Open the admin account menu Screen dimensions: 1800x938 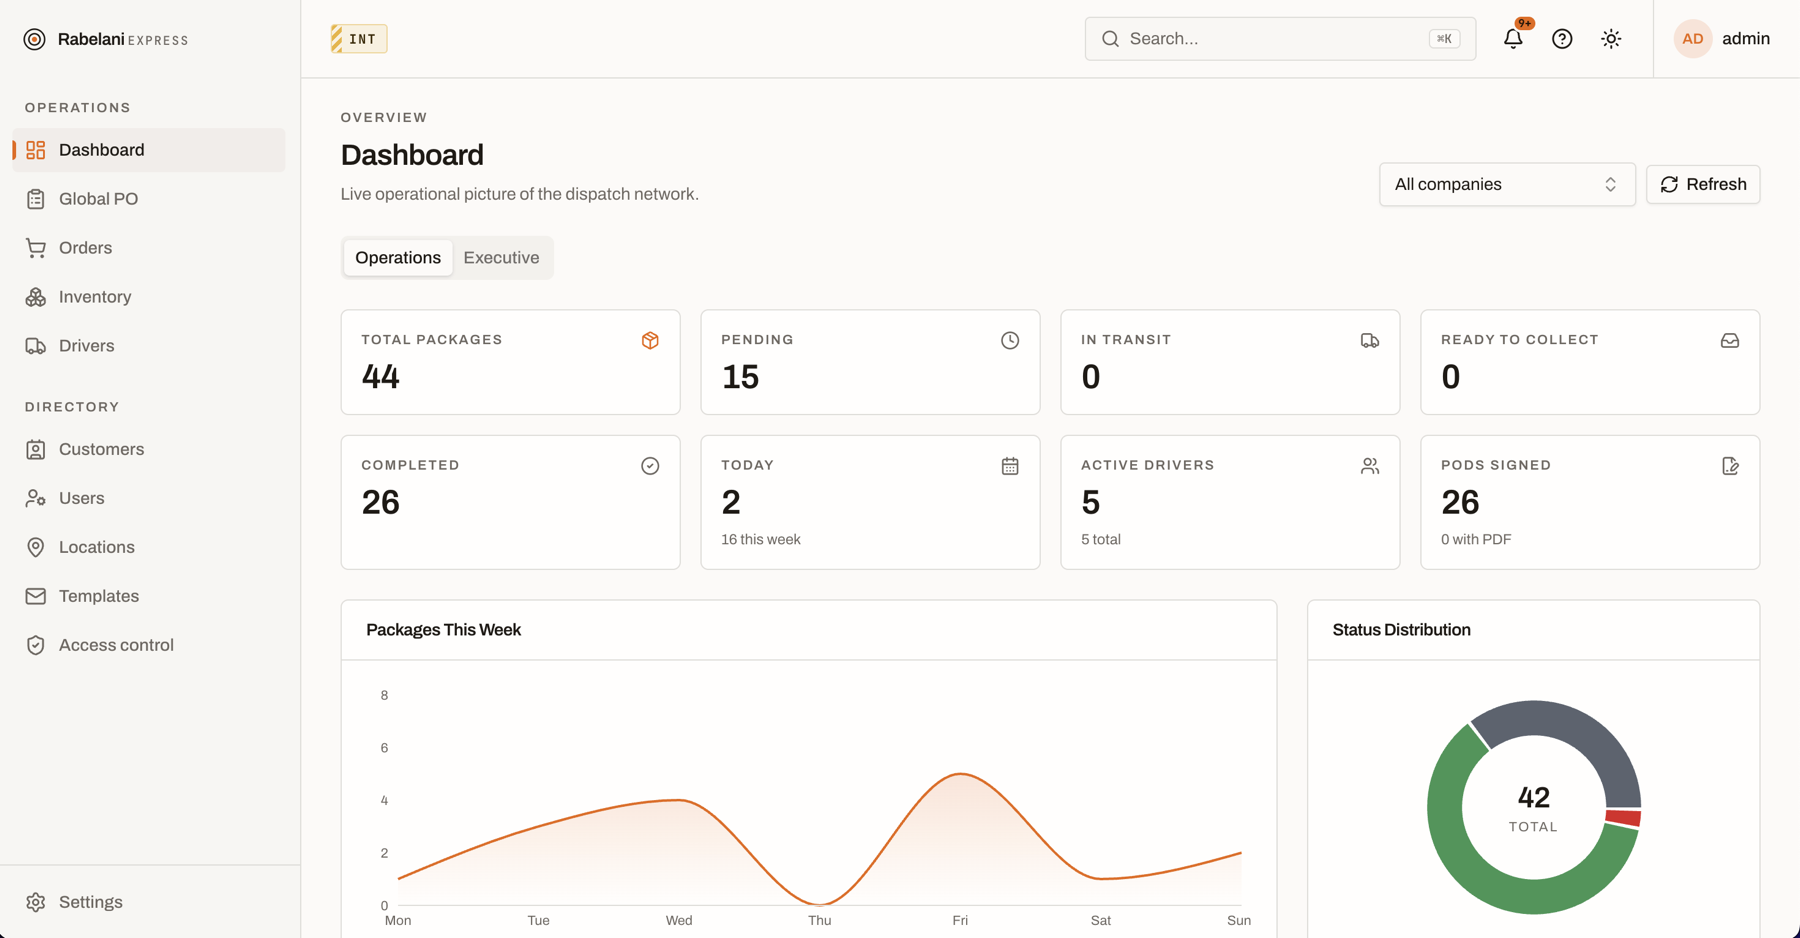tap(1722, 39)
